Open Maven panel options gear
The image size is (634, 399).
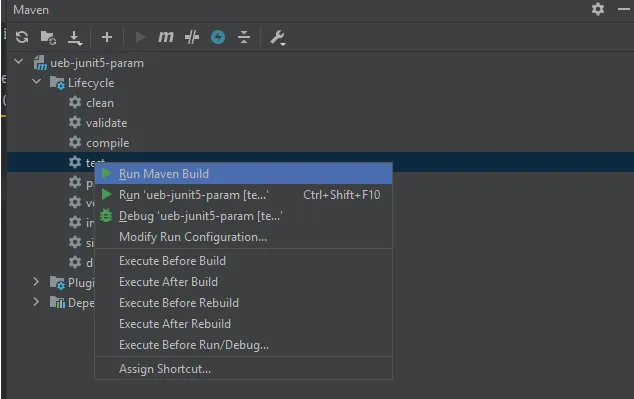point(598,9)
